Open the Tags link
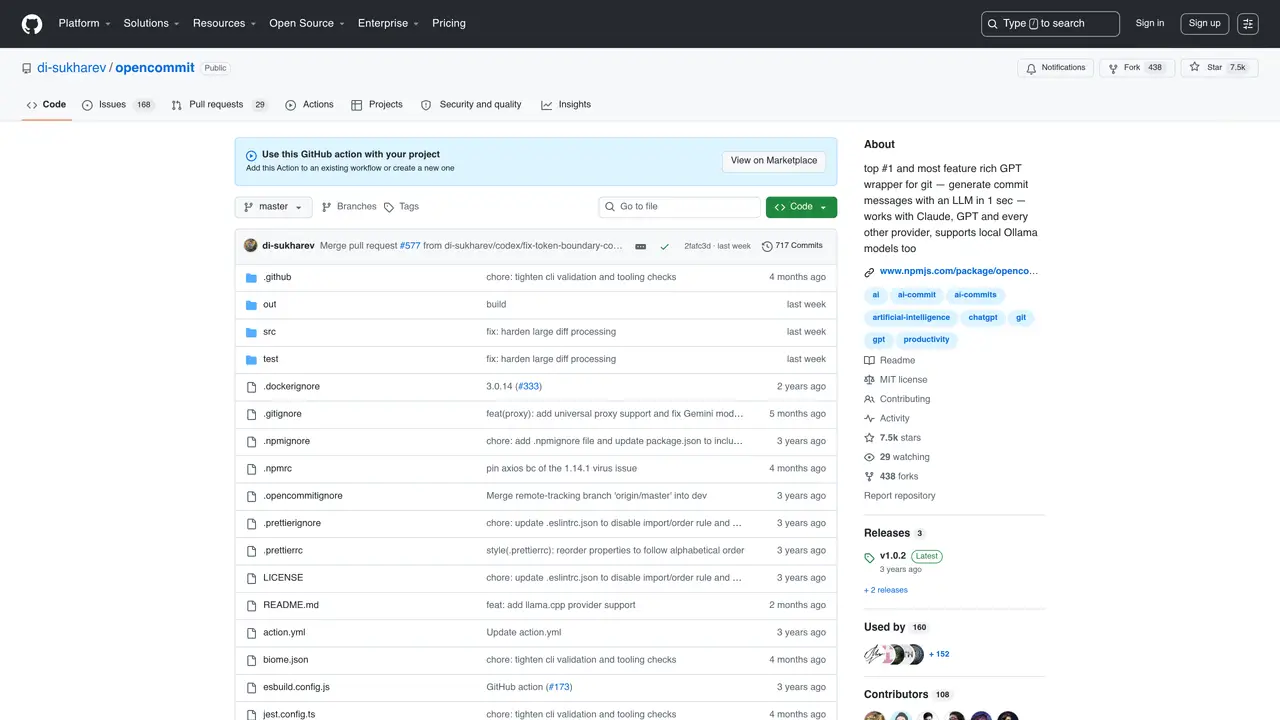 pos(402,207)
